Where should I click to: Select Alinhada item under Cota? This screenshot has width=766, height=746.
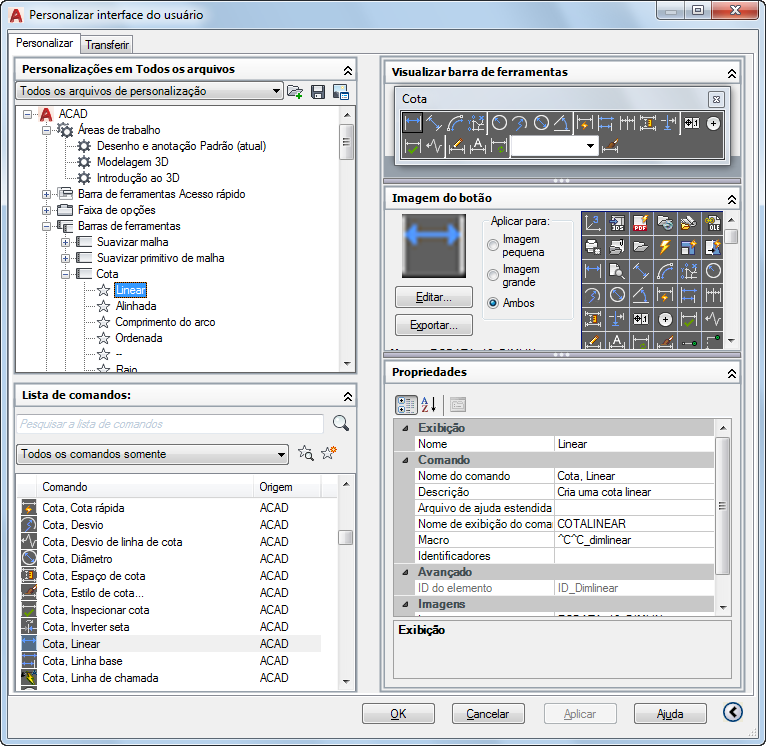click(136, 306)
